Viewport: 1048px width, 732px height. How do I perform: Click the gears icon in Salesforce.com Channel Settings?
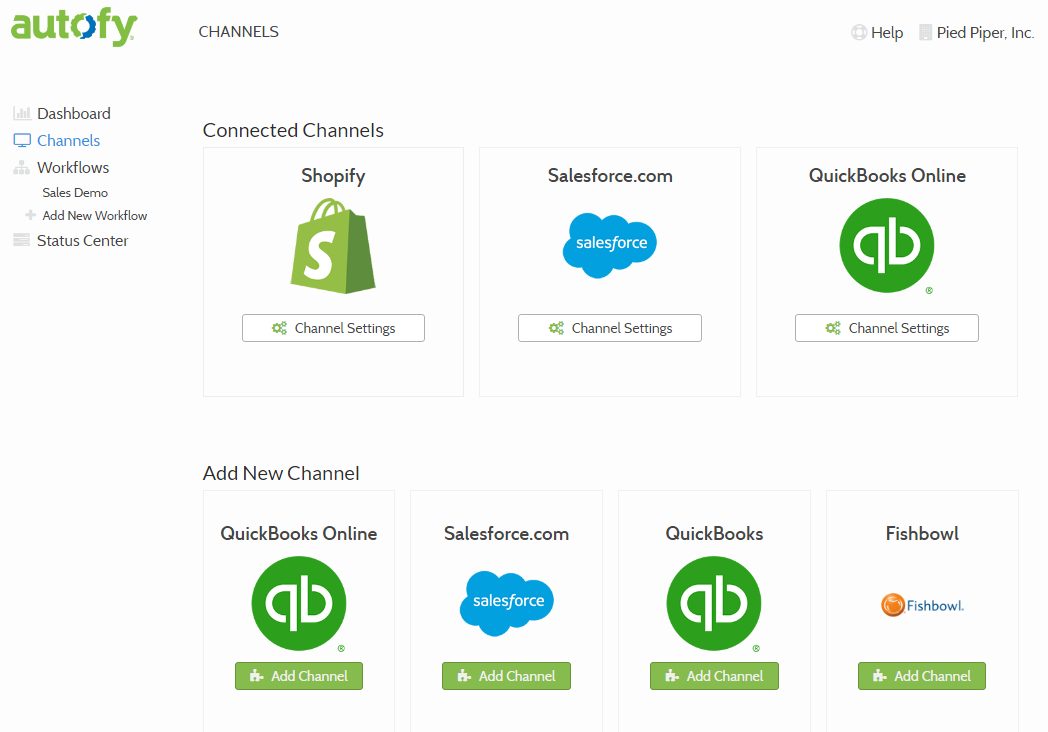(x=556, y=328)
